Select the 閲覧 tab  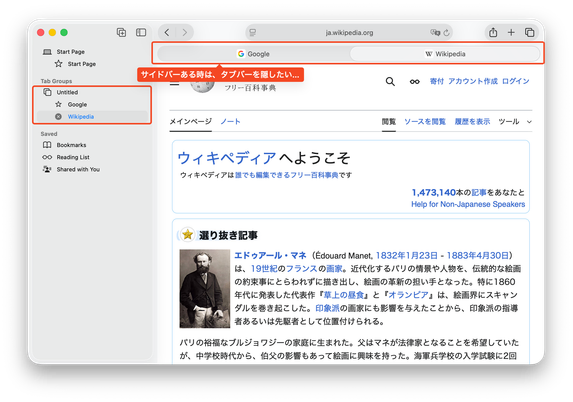pyautogui.click(x=389, y=121)
